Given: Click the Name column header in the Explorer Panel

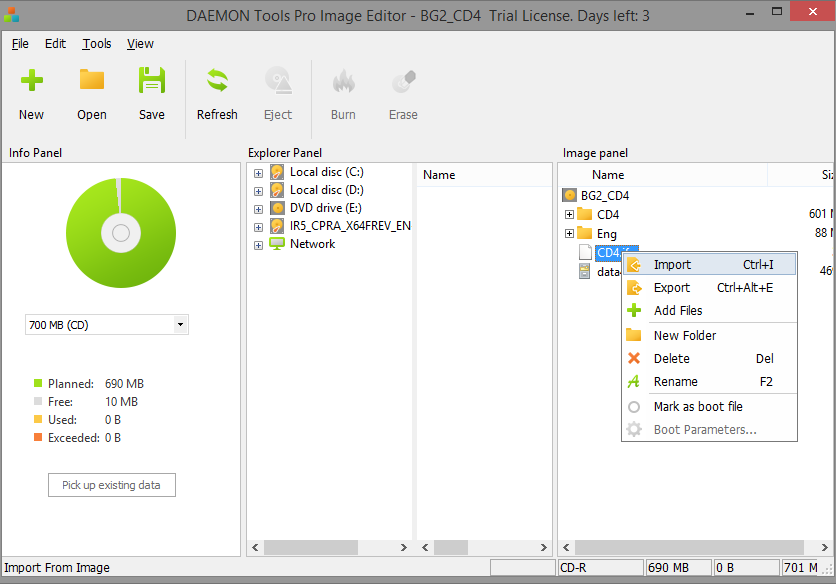Looking at the screenshot, I should pyautogui.click(x=484, y=175).
